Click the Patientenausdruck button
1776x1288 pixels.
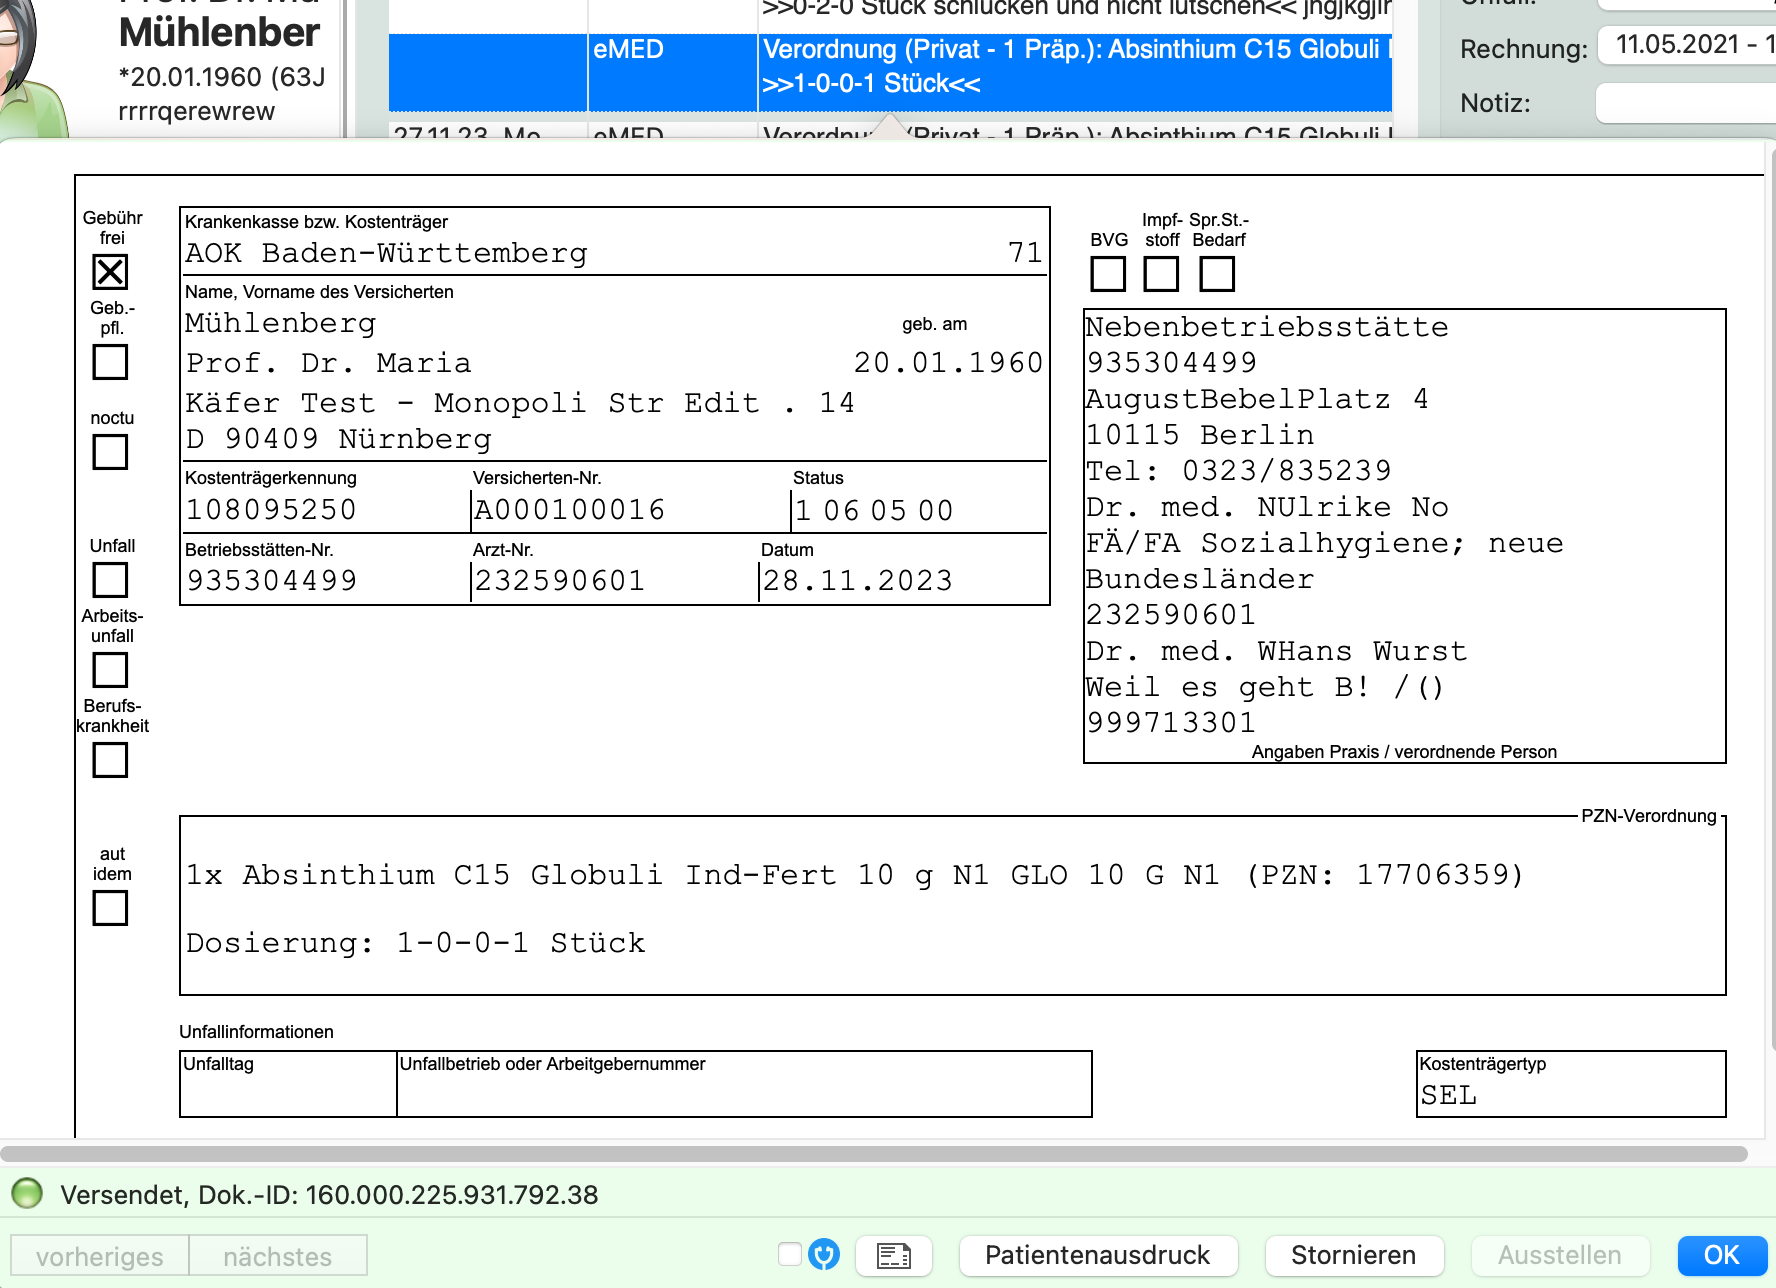(x=1098, y=1255)
